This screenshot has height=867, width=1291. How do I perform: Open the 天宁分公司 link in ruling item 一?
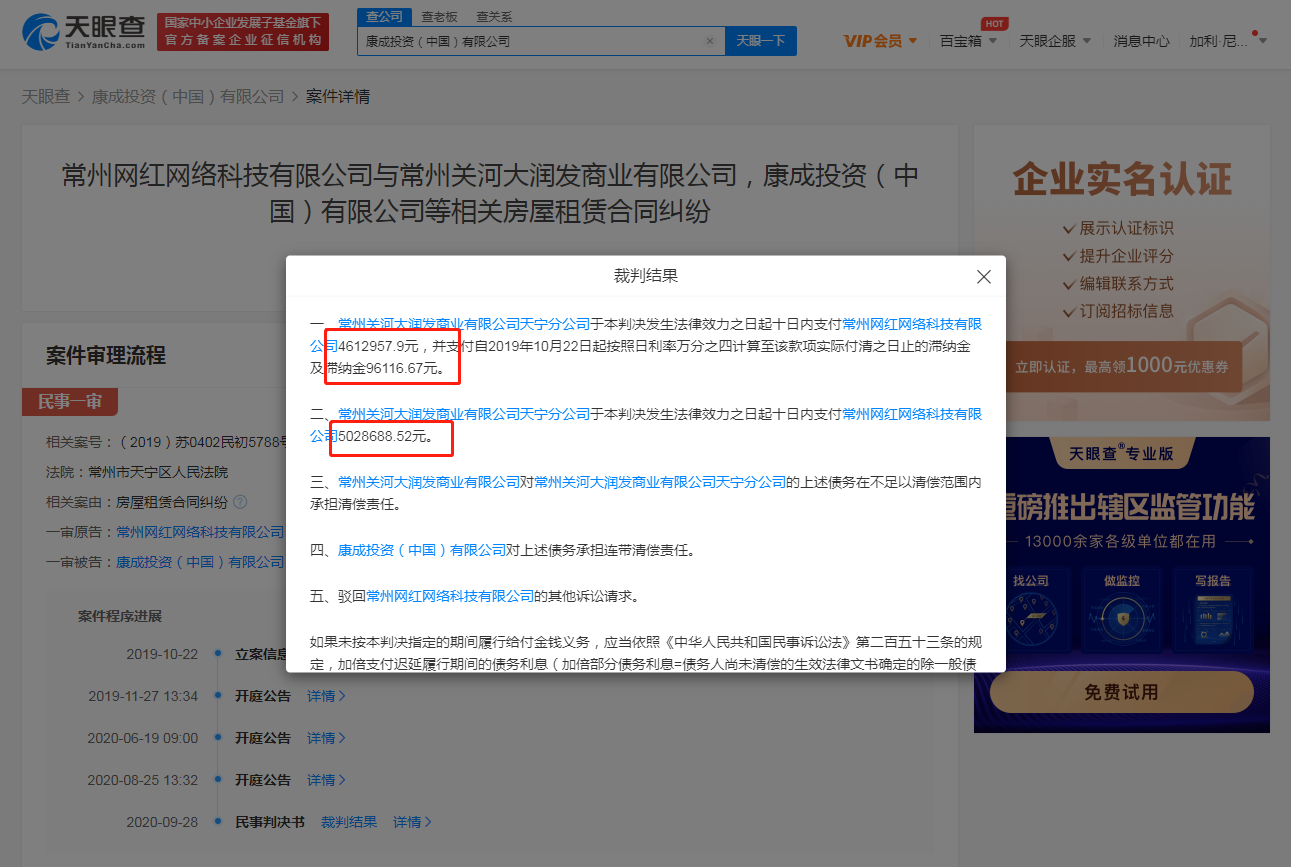click(x=464, y=324)
